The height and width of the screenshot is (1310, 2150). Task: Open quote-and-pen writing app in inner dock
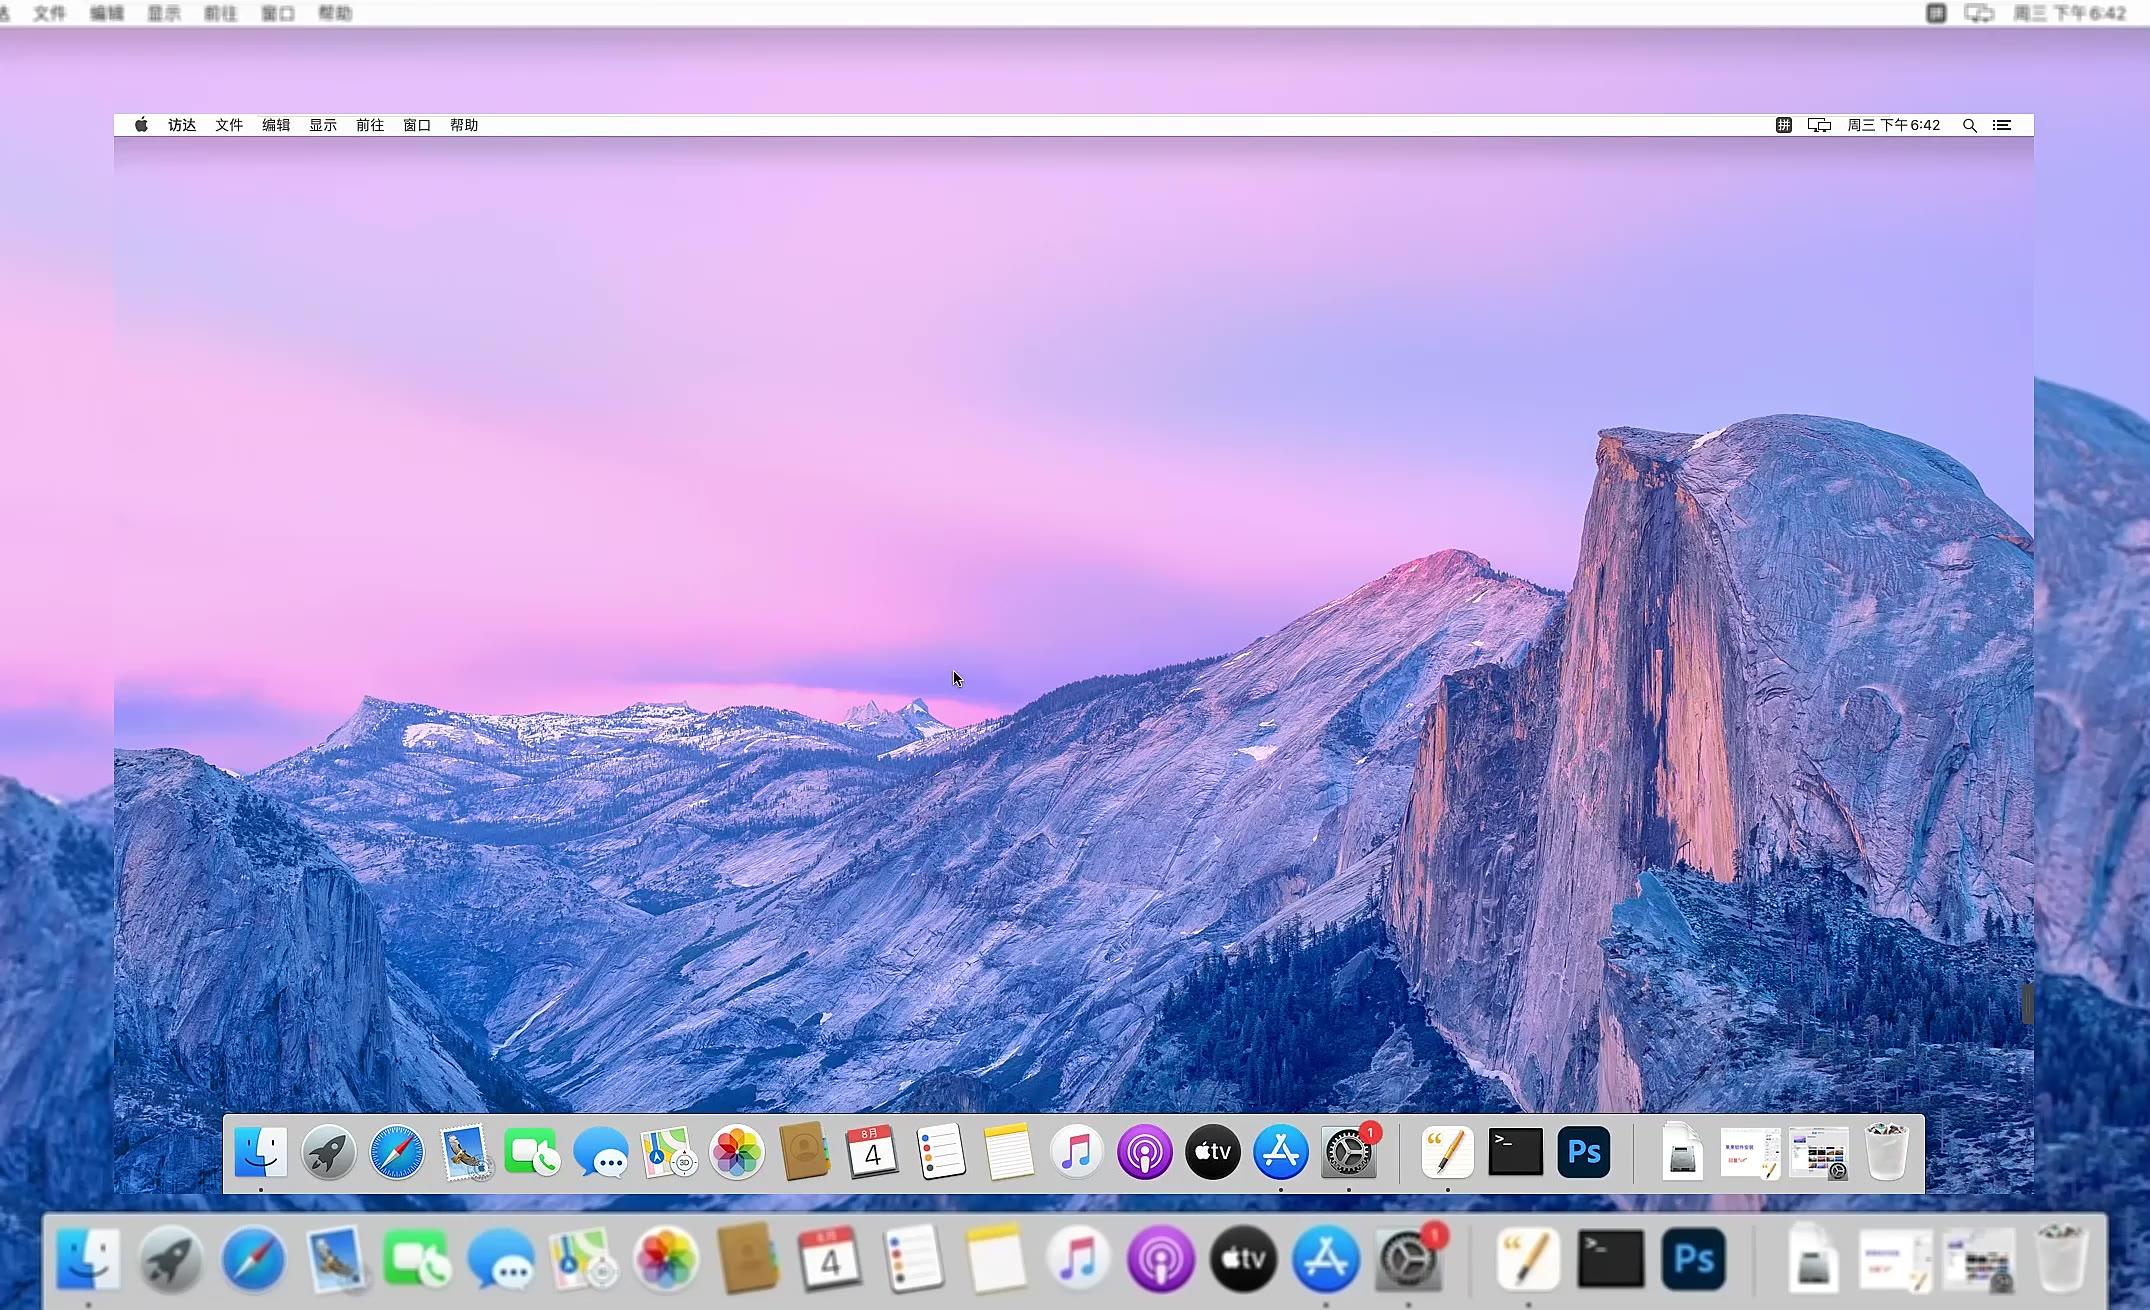(x=1448, y=1152)
